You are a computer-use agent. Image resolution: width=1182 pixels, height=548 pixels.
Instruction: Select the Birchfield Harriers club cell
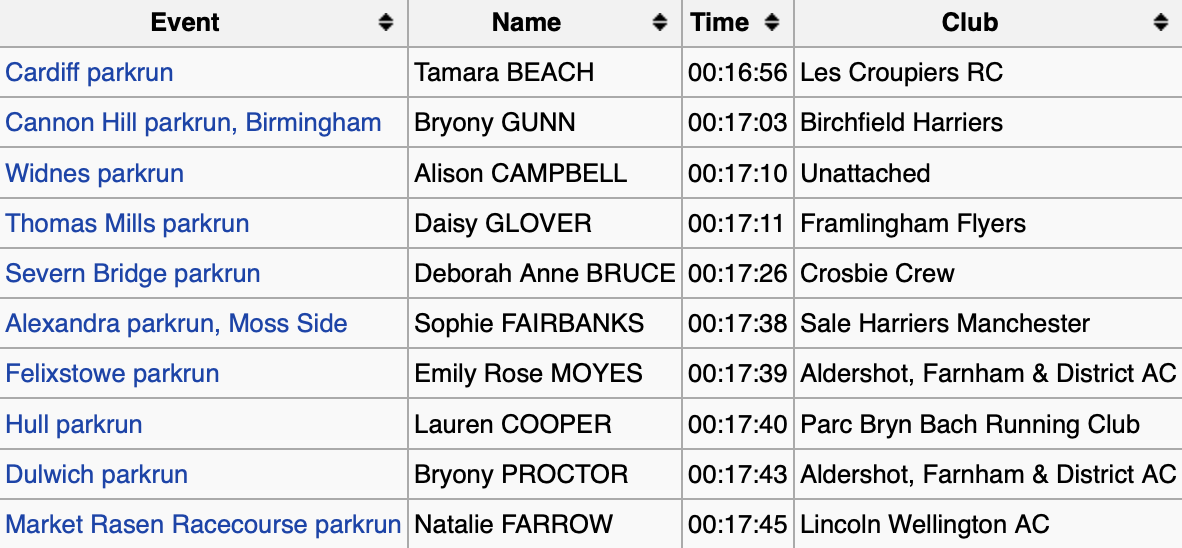coord(988,122)
